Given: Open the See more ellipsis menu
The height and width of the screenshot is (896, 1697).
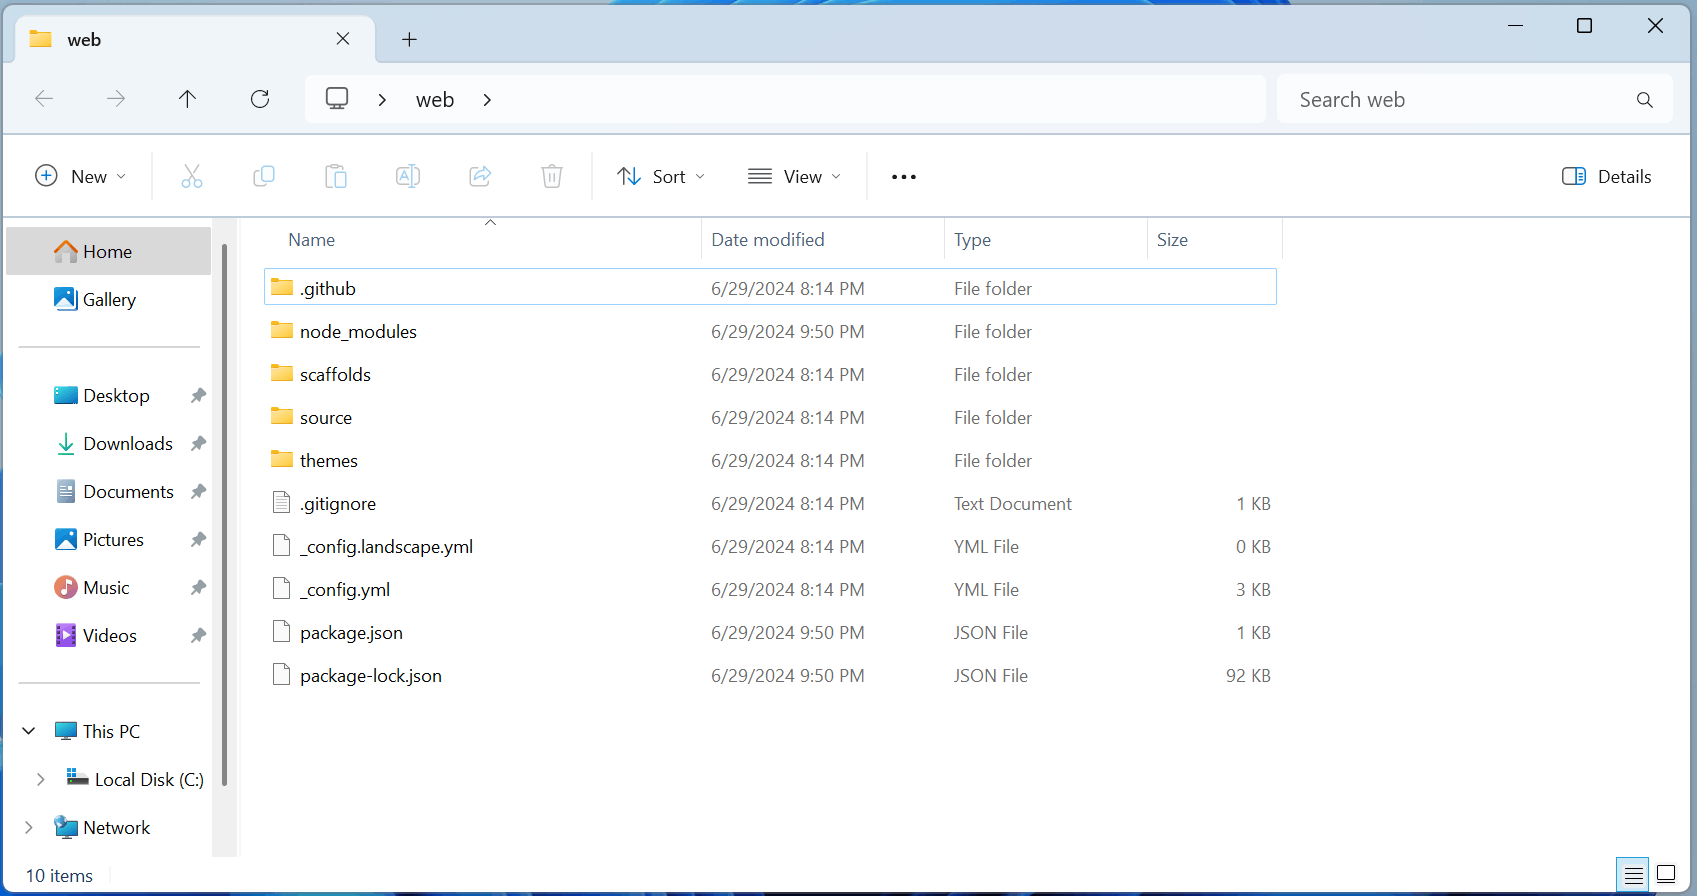Looking at the screenshot, I should [904, 177].
